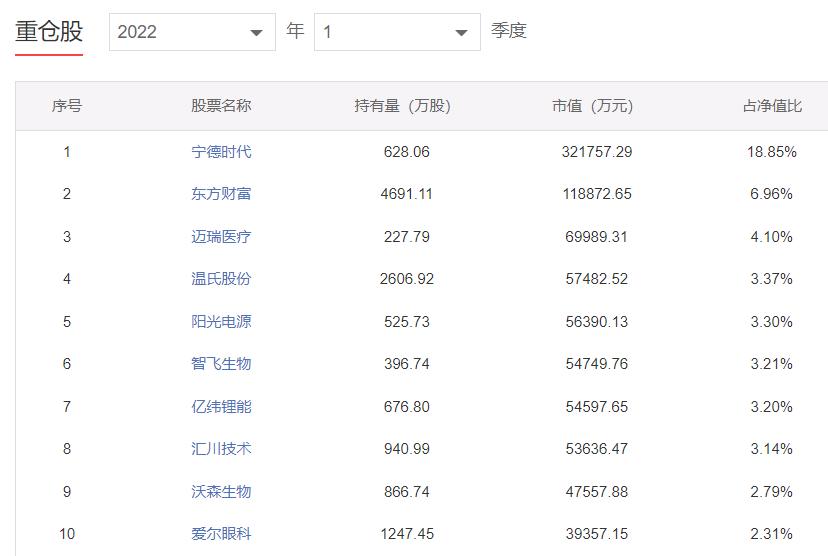Select the holding value 940.99
Viewport: 828px width, 556px height.
[407, 449]
